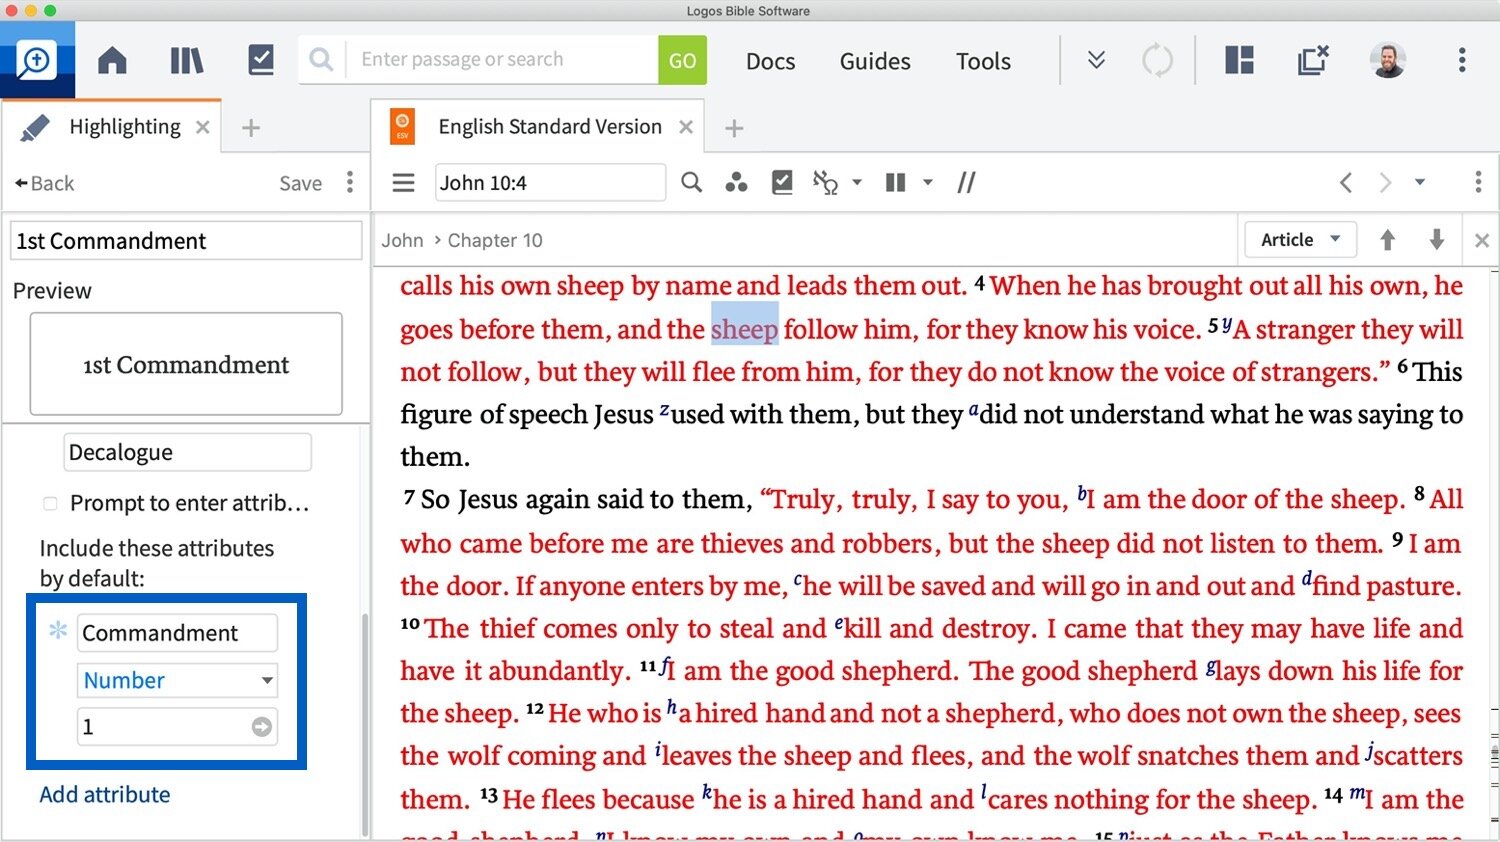
Task: Open the ESV panel hamburger menu
Action: [403, 182]
